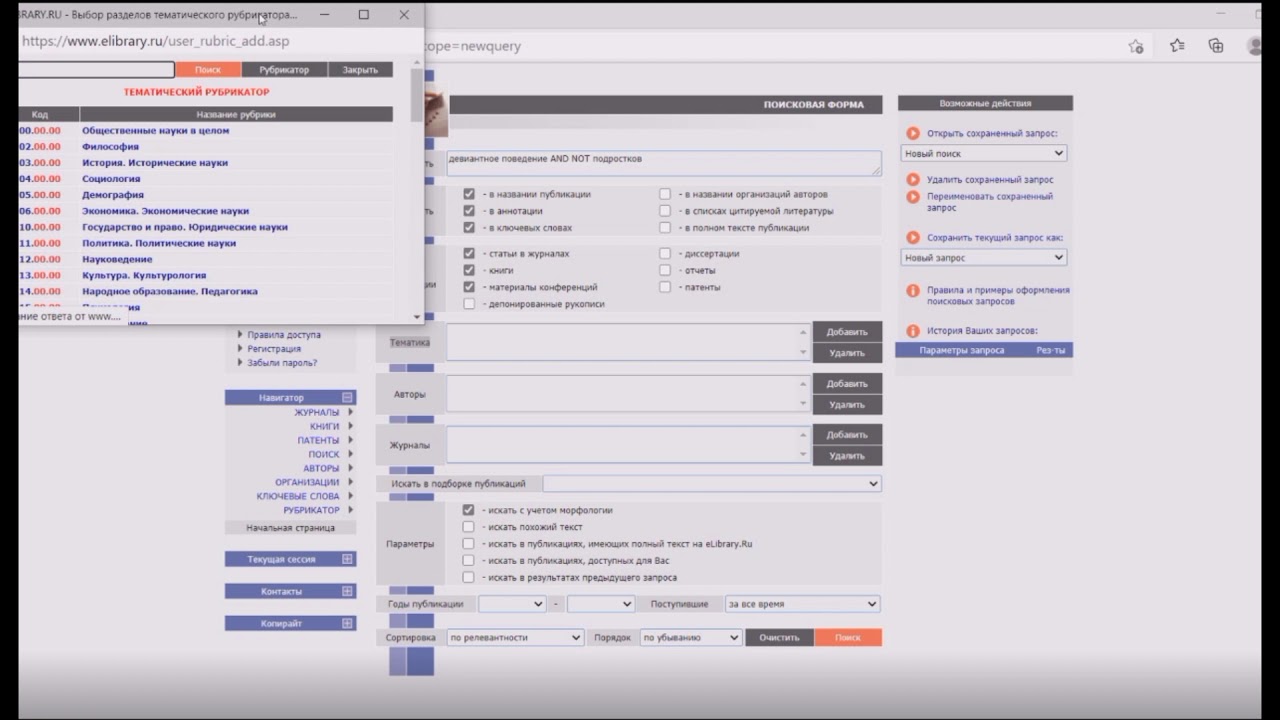Click arrow icon next to ОРГАНИЗАЦИИ
The height and width of the screenshot is (720, 1280).
[x=350, y=482]
